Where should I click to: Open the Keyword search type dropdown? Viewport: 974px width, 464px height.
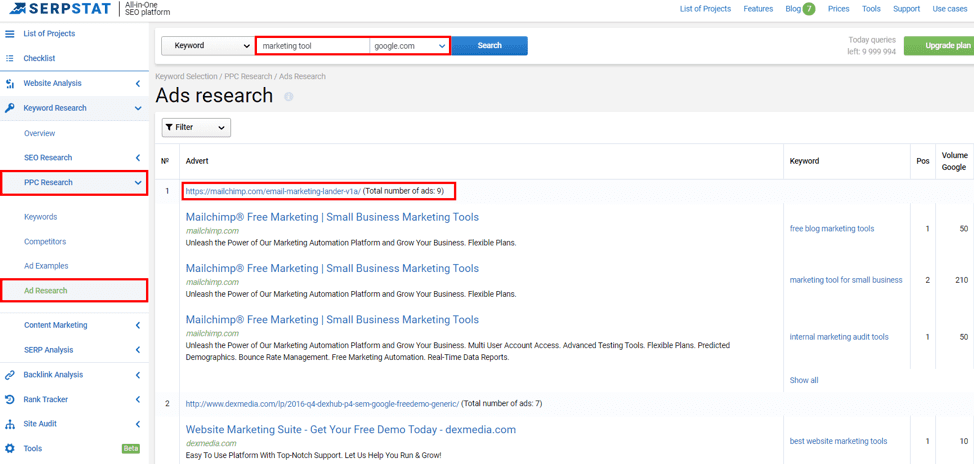click(x=207, y=46)
